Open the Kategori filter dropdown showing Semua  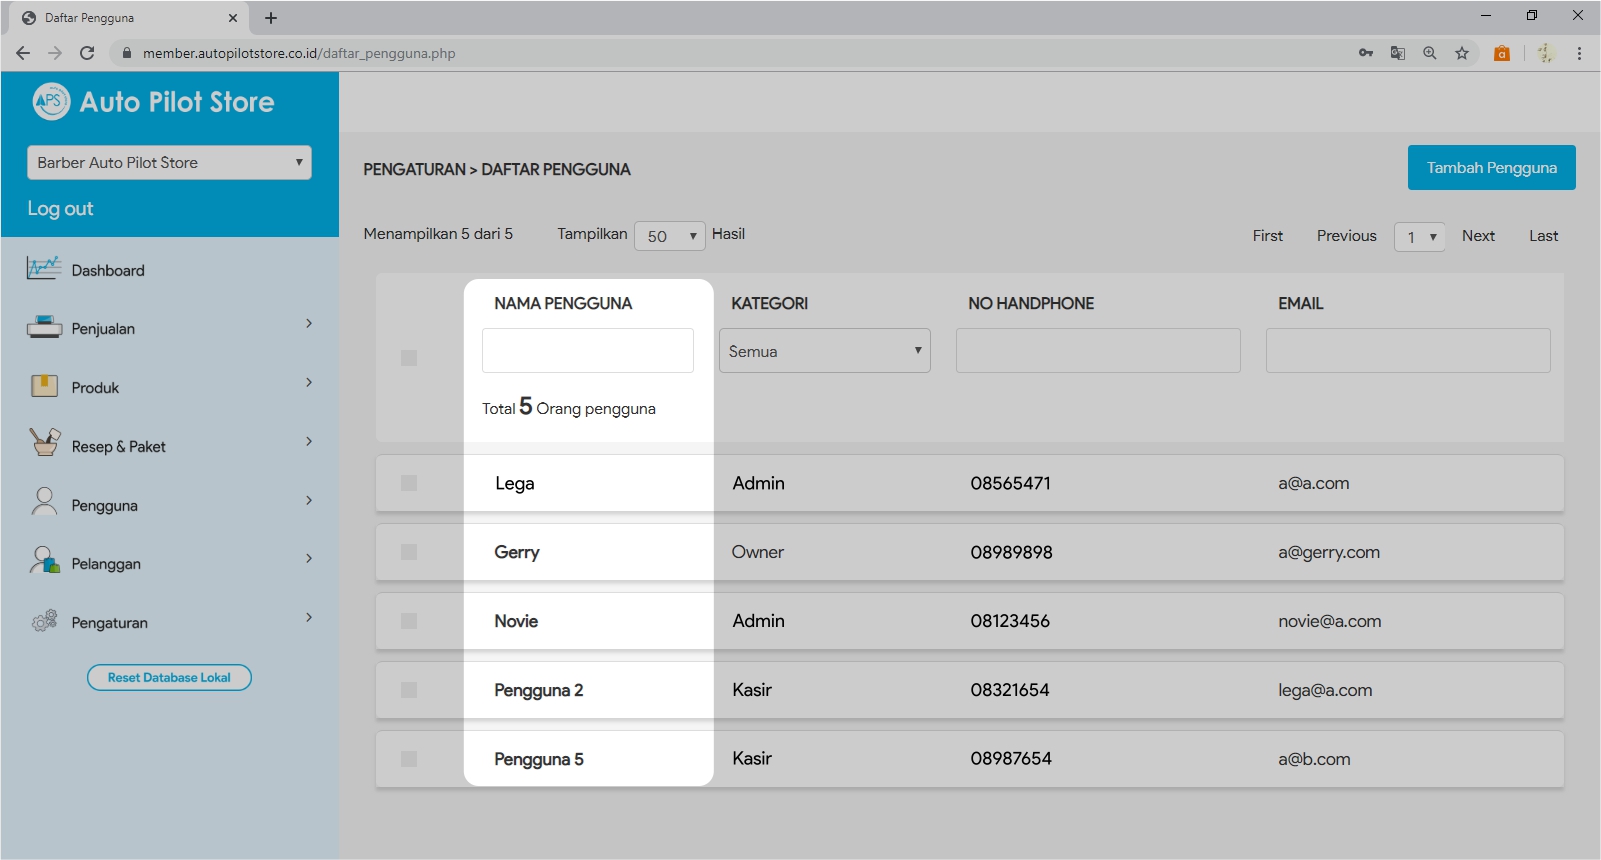coord(824,351)
